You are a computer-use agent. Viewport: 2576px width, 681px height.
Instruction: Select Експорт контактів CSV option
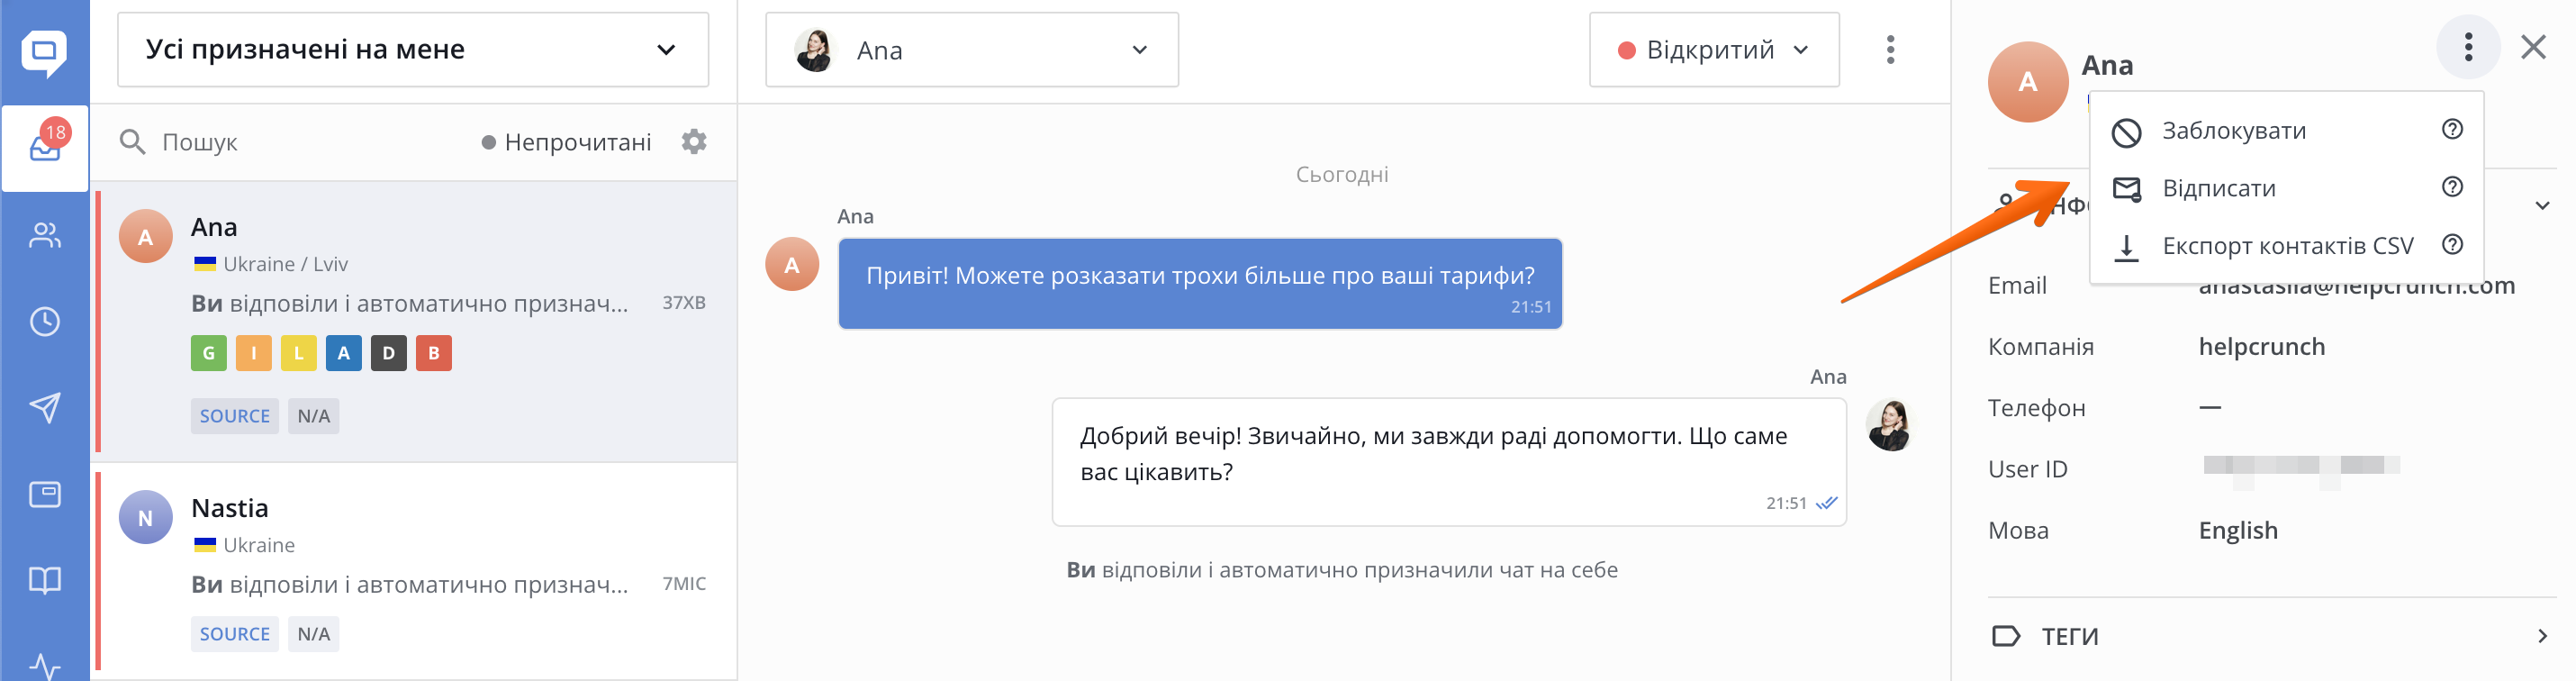click(2286, 246)
